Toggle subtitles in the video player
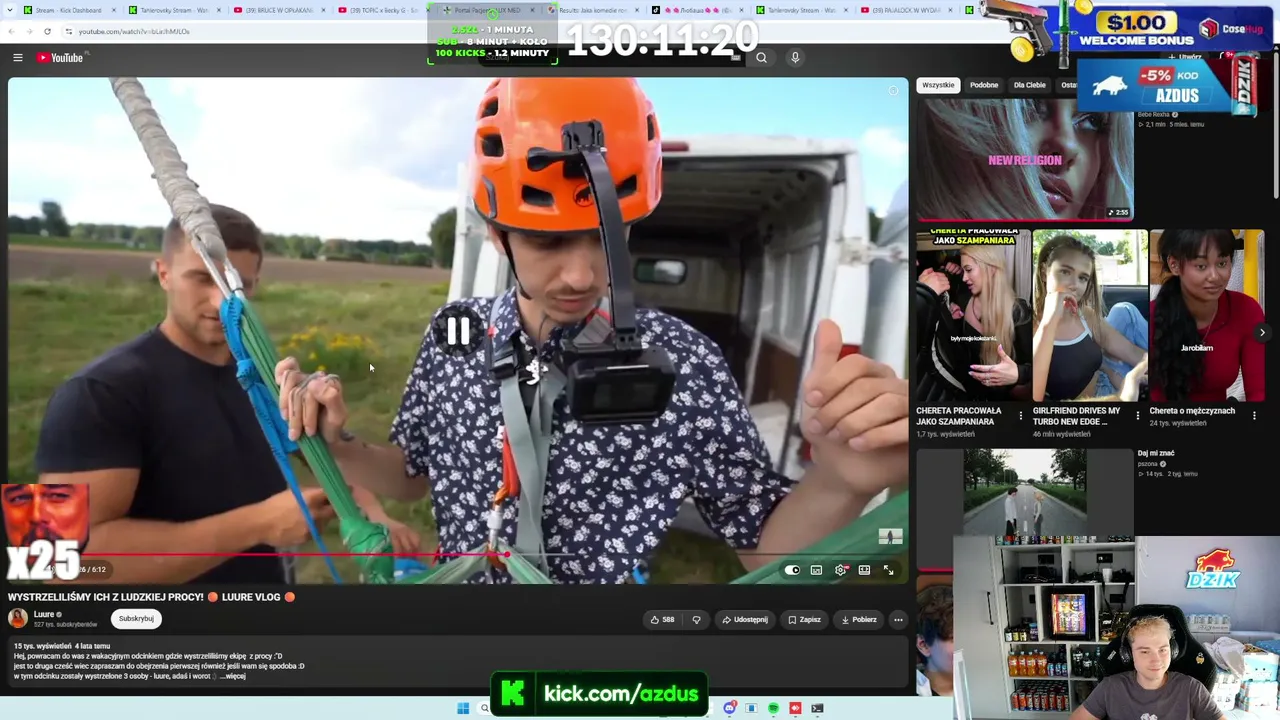 coord(816,570)
